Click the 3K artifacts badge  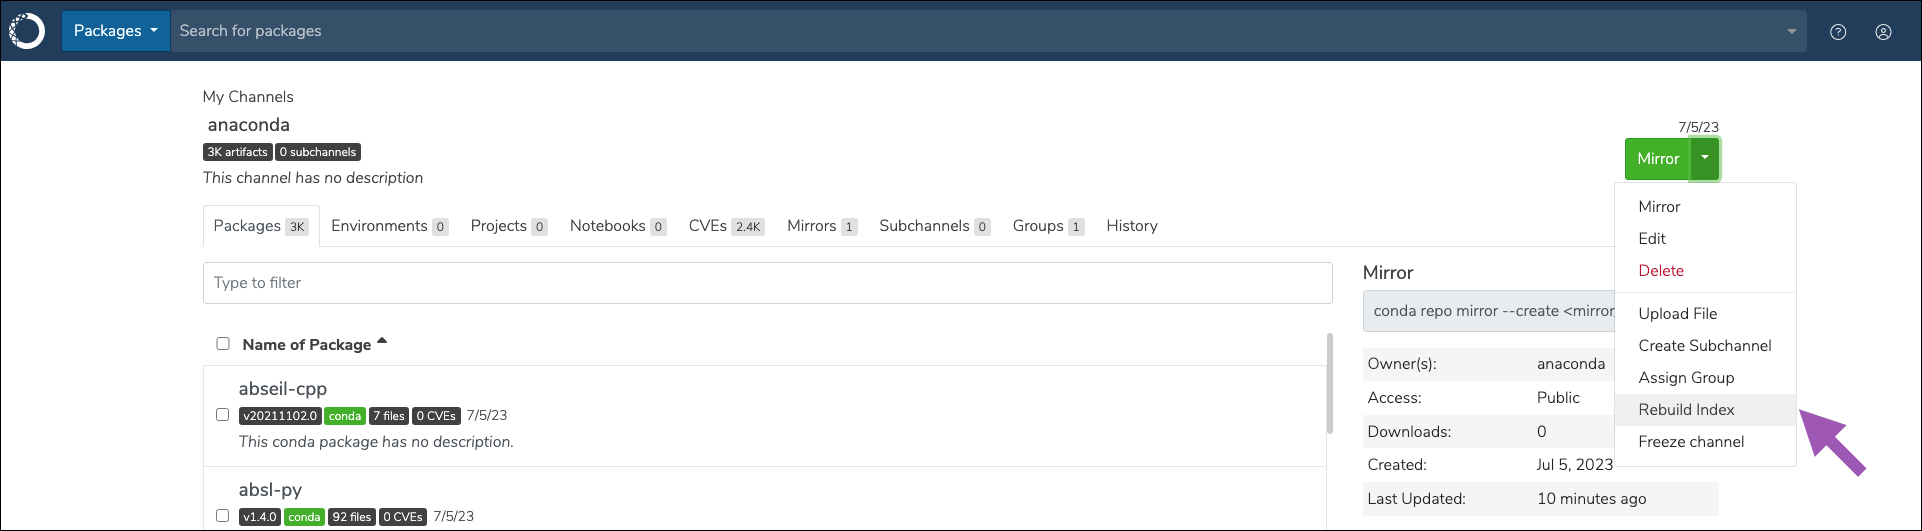coord(238,152)
